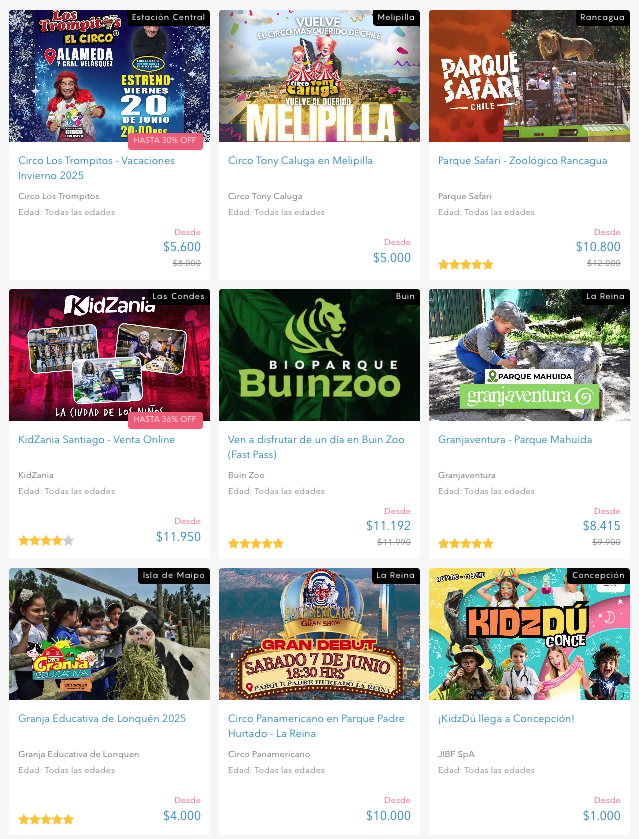Click the HASTA 30% OFF badge
Viewport: 639px width, 839px height.
[x=165, y=140]
